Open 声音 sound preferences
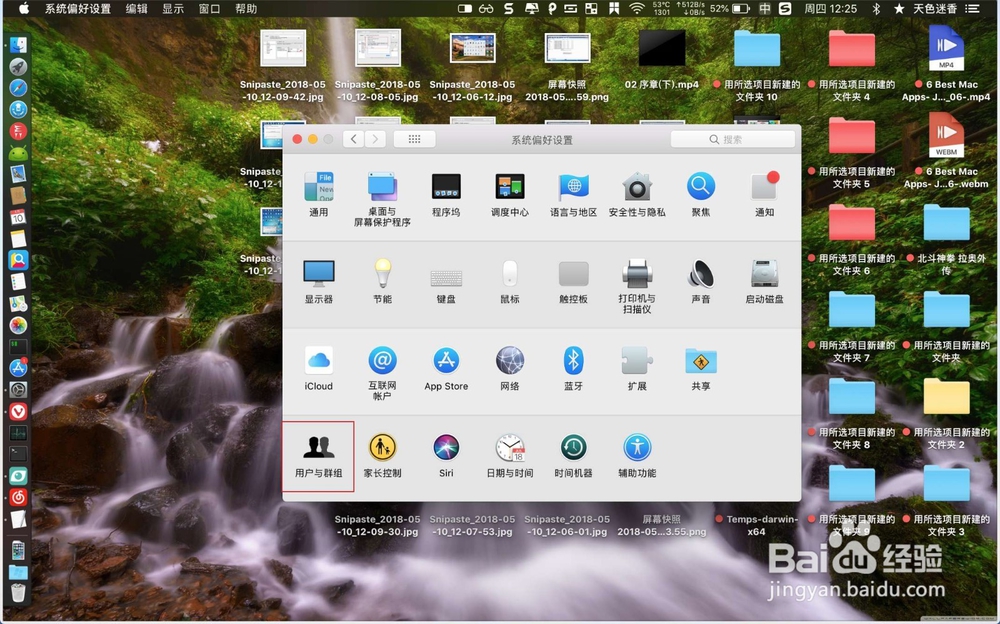This screenshot has width=1000, height=624. point(700,278)
